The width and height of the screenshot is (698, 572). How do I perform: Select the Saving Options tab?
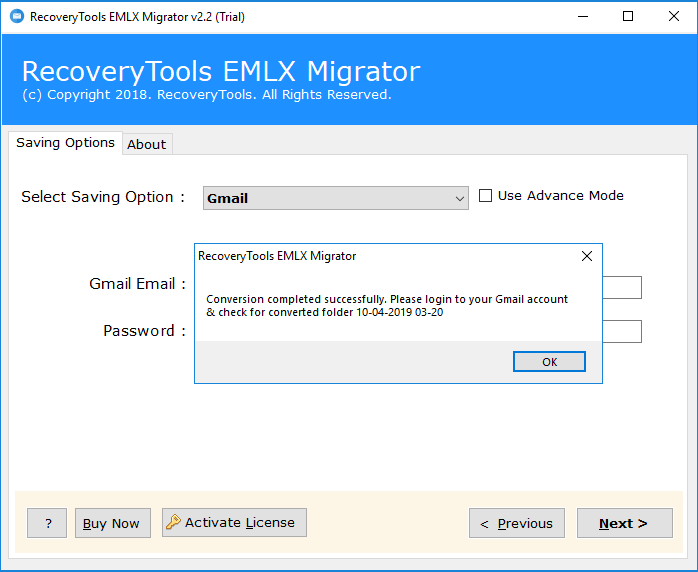tap(65, 143)
